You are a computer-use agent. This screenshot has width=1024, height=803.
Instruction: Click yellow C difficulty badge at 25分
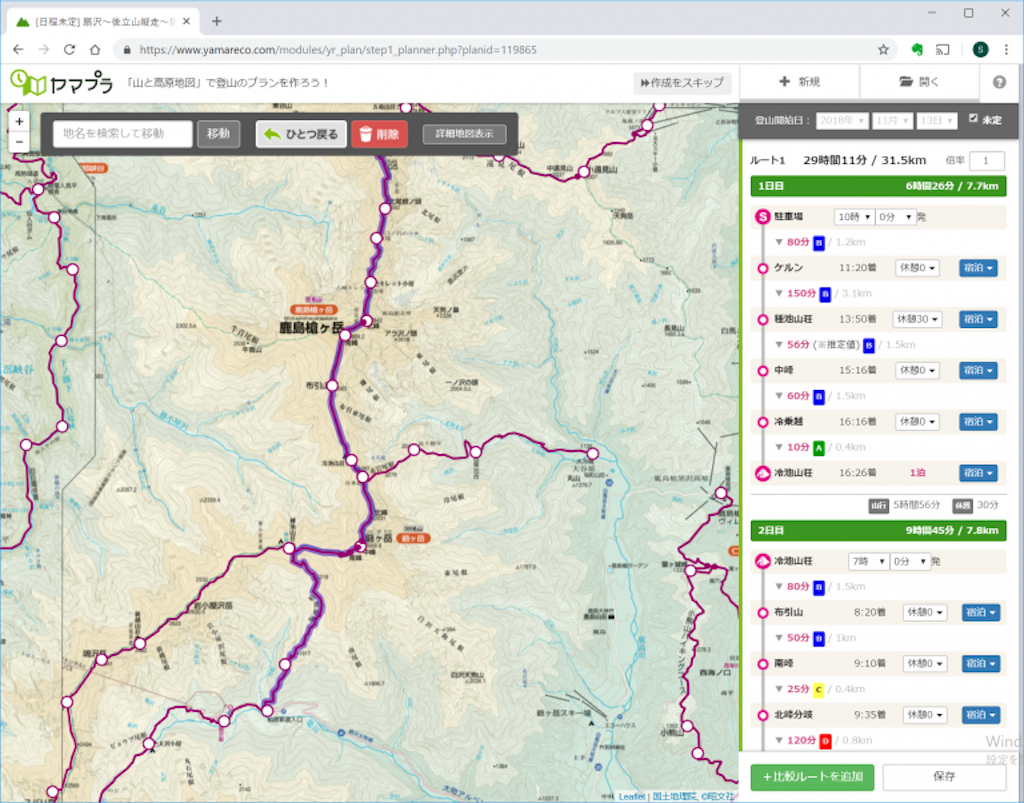coord(818,689)
